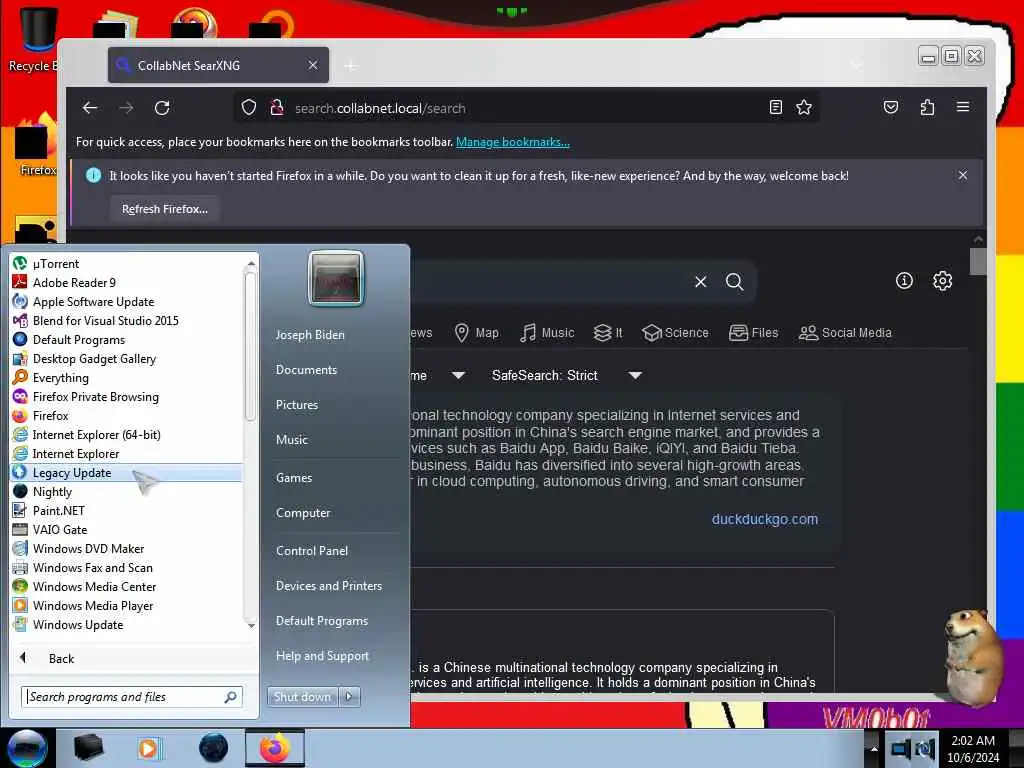The height and width of the screenshot is (768, 1024).
Task: Expand the SafeSearch: Strict dropdown
Action: pyautogui.click(x=567, y=375)
